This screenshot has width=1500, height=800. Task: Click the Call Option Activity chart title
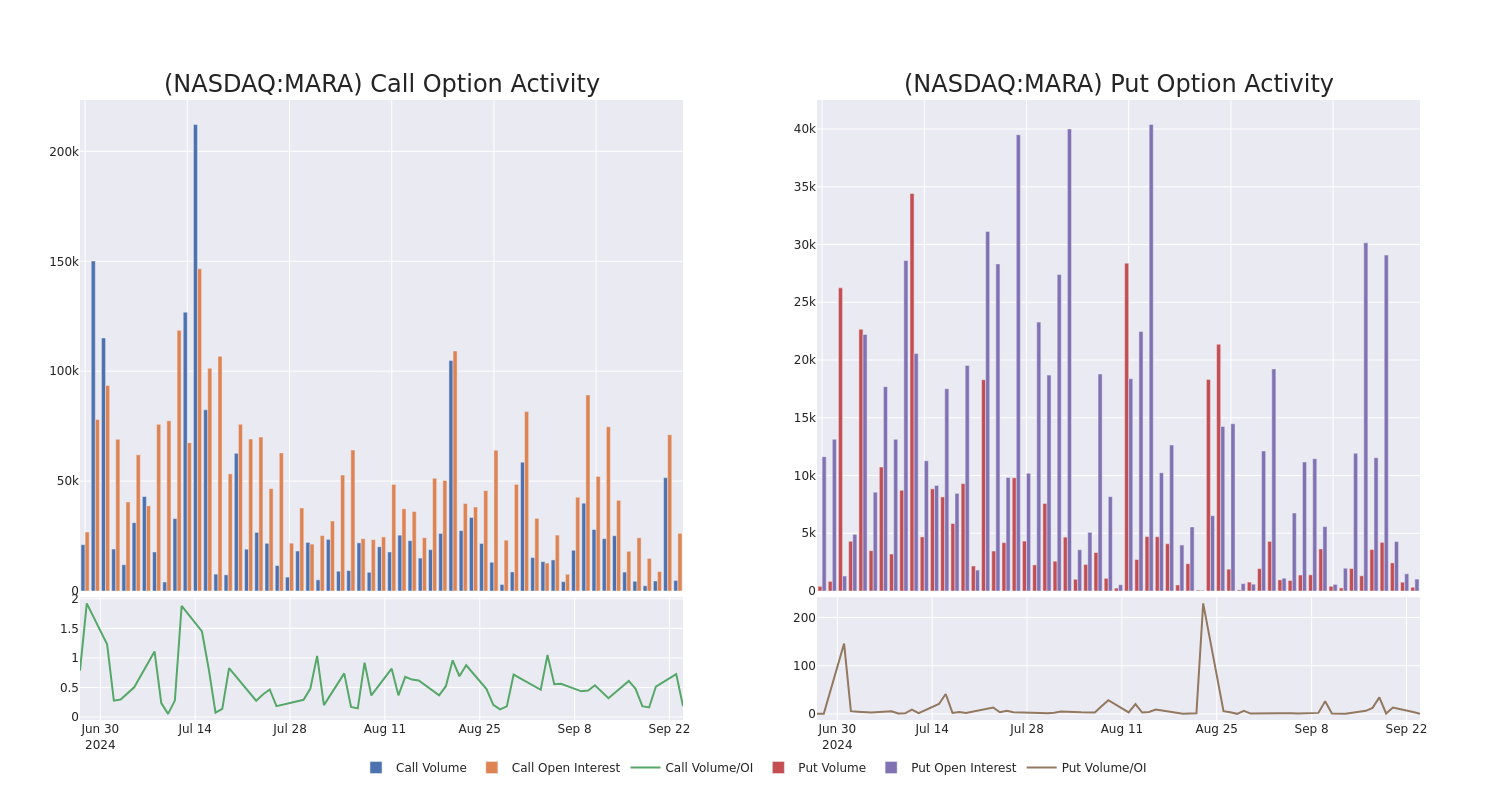[382, 84]
